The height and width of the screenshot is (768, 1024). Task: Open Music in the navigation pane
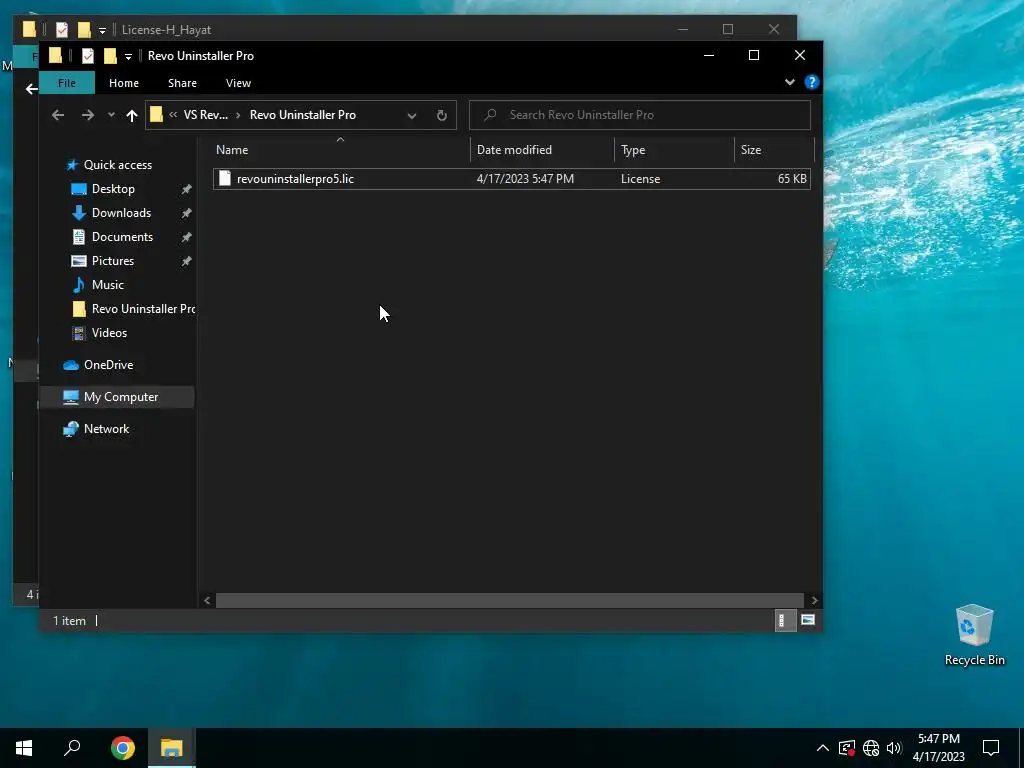tap(108, 285)
